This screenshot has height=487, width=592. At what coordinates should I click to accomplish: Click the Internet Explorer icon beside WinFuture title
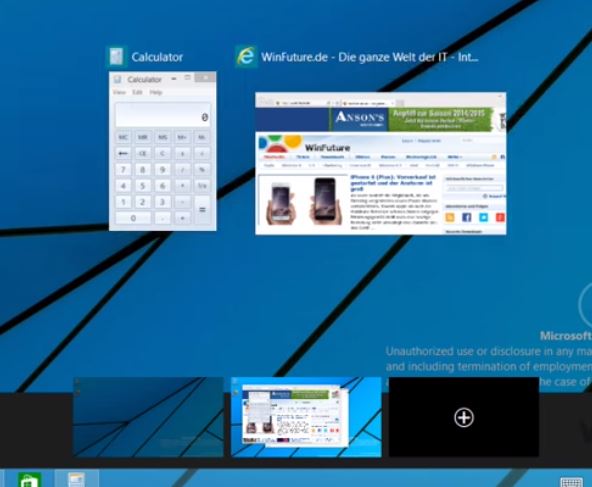coord(246,57)
